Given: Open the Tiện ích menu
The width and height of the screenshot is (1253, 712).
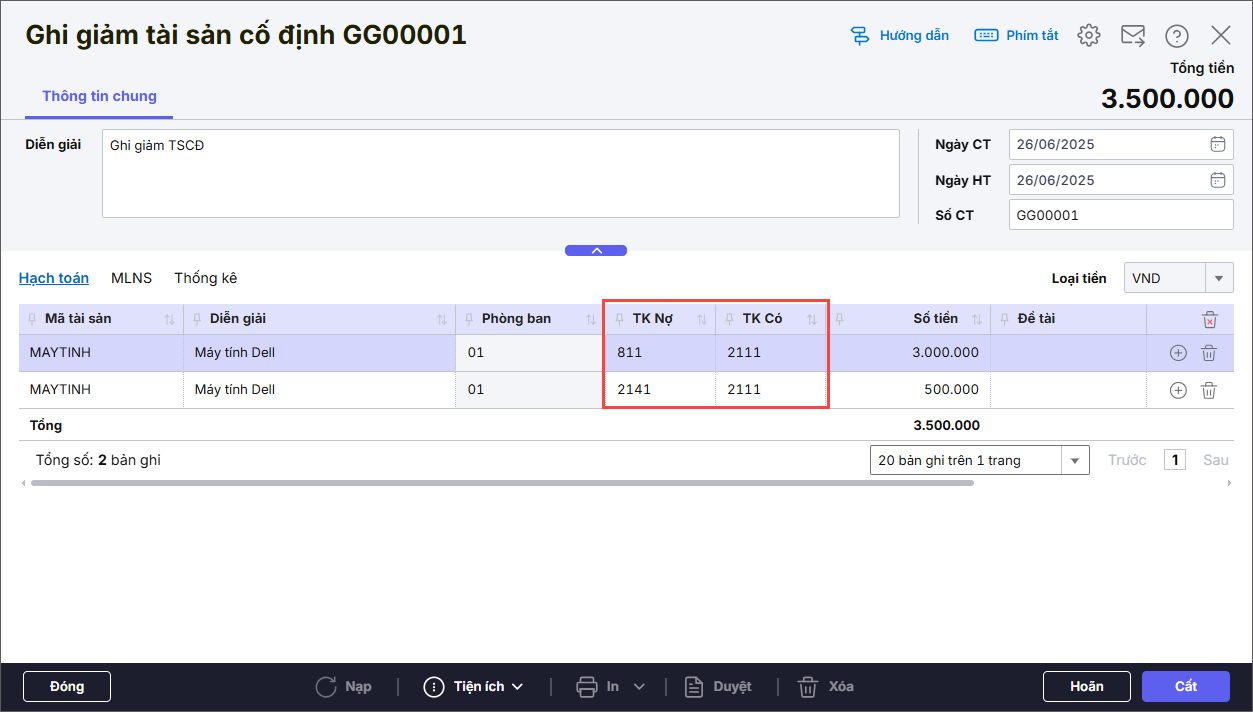Looking at the screenshot, I should pyautogui.click(x=474, y=686).
